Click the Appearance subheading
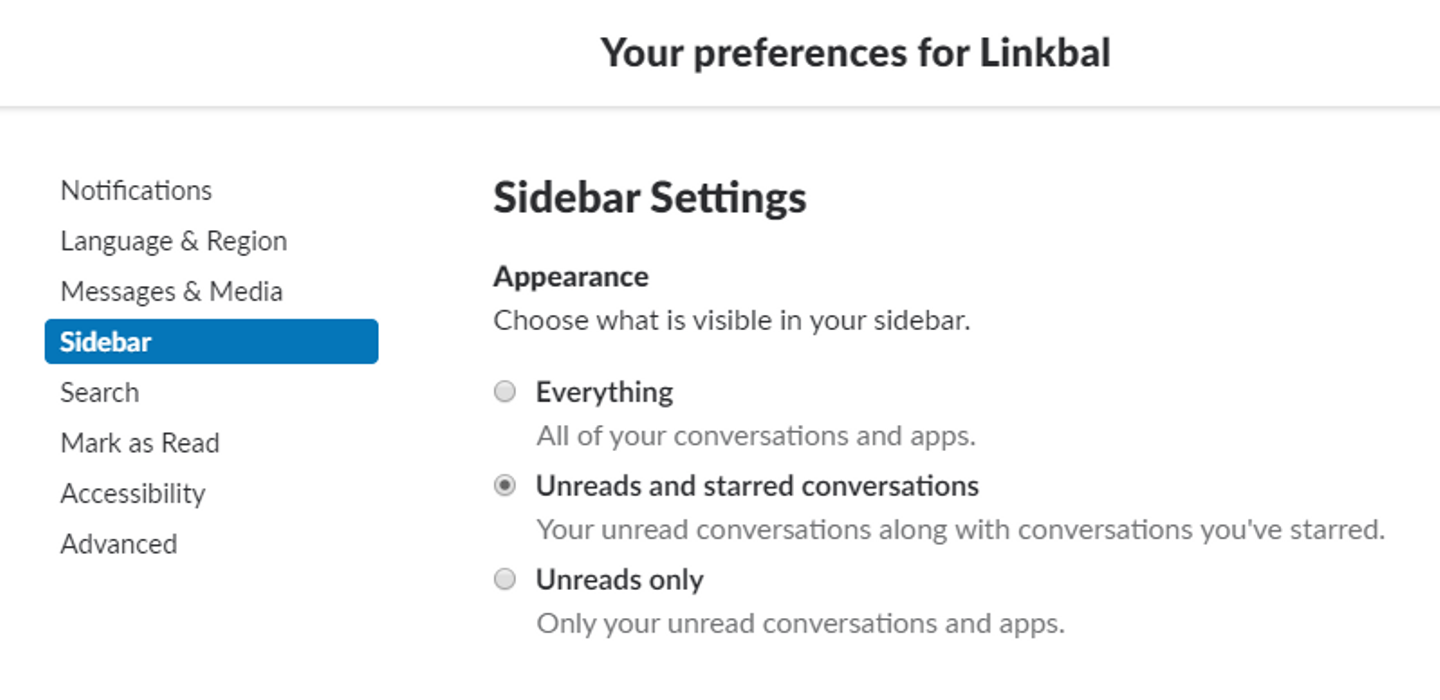 (570, 276)
